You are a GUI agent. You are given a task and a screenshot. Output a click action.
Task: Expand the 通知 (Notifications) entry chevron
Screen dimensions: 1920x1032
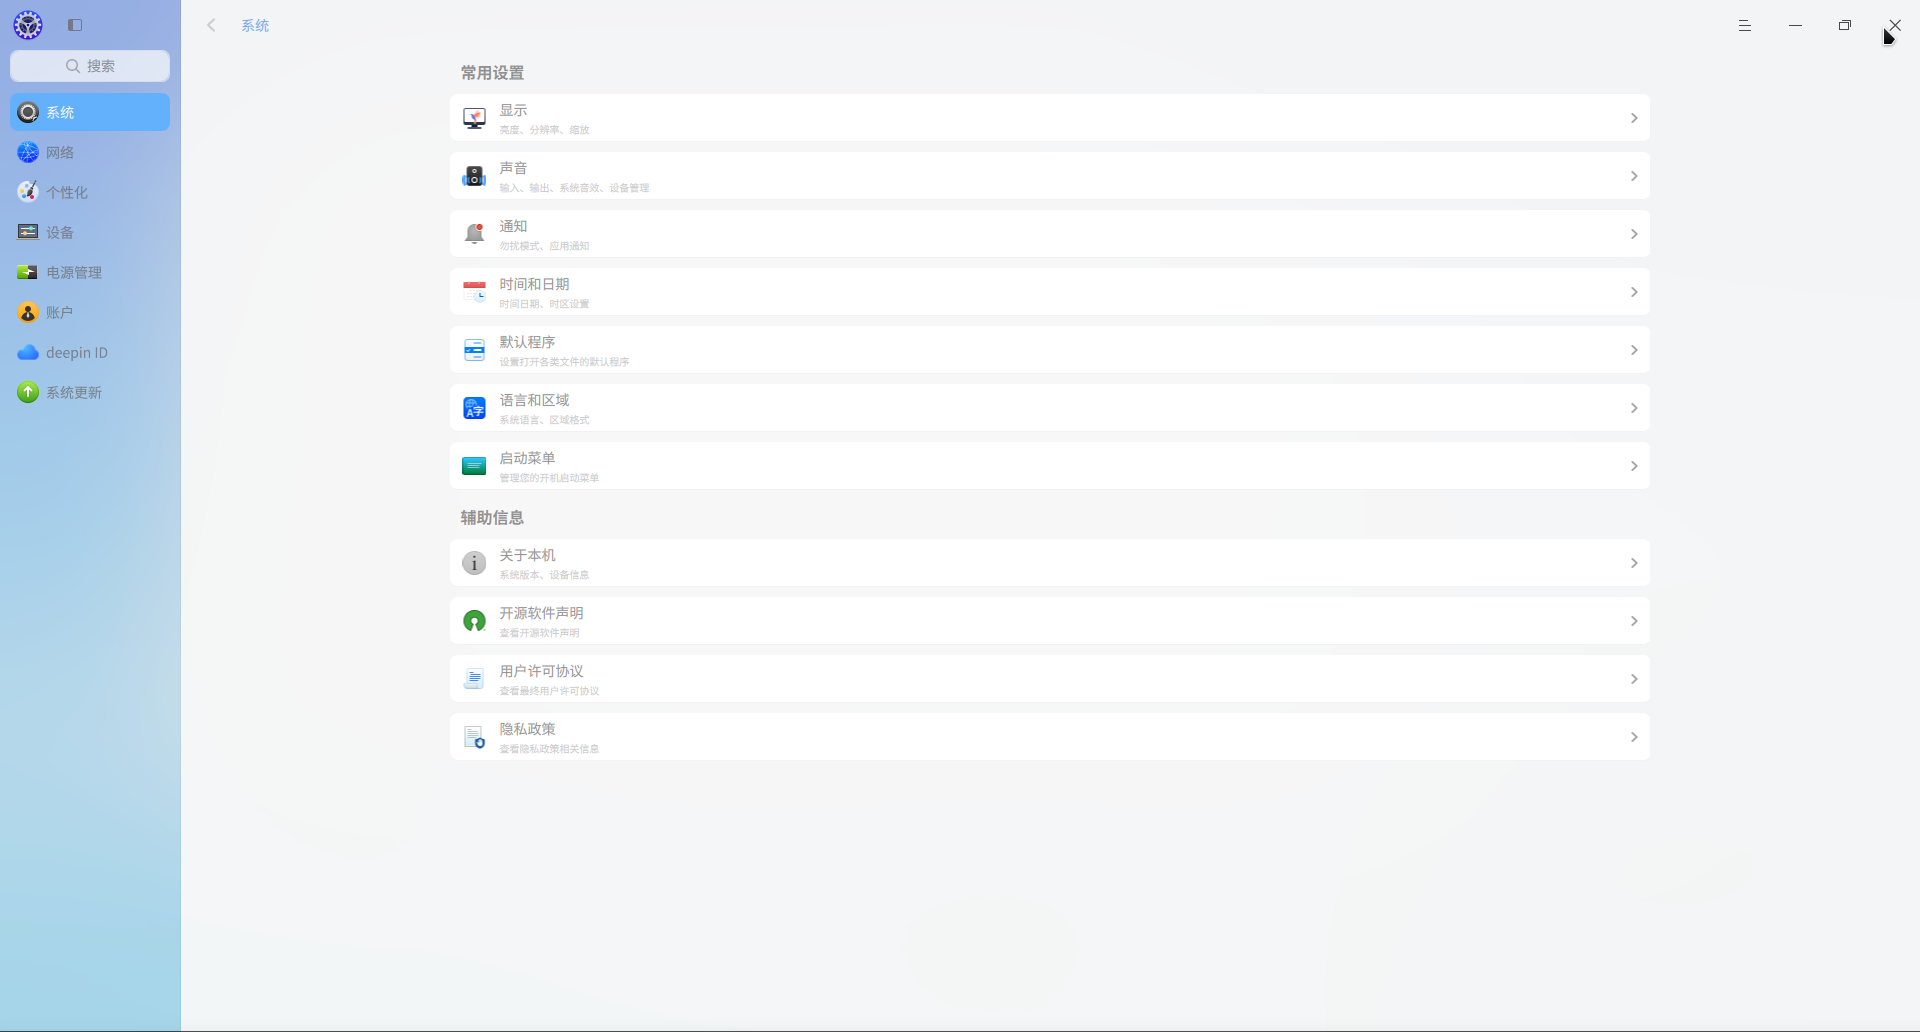pos(1634,233)
